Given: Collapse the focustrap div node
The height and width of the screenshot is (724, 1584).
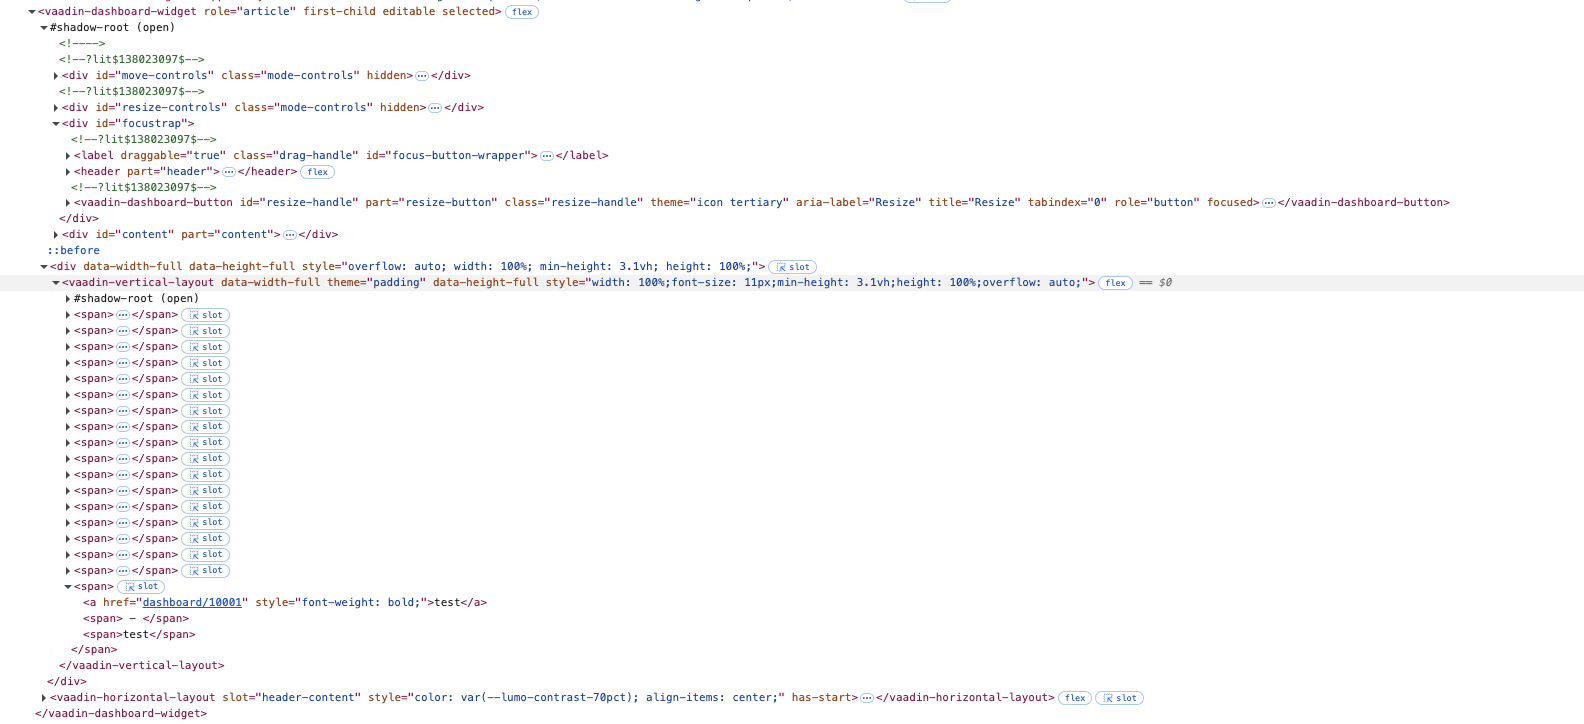Looking at the screenshot, I should coord(56,124).
